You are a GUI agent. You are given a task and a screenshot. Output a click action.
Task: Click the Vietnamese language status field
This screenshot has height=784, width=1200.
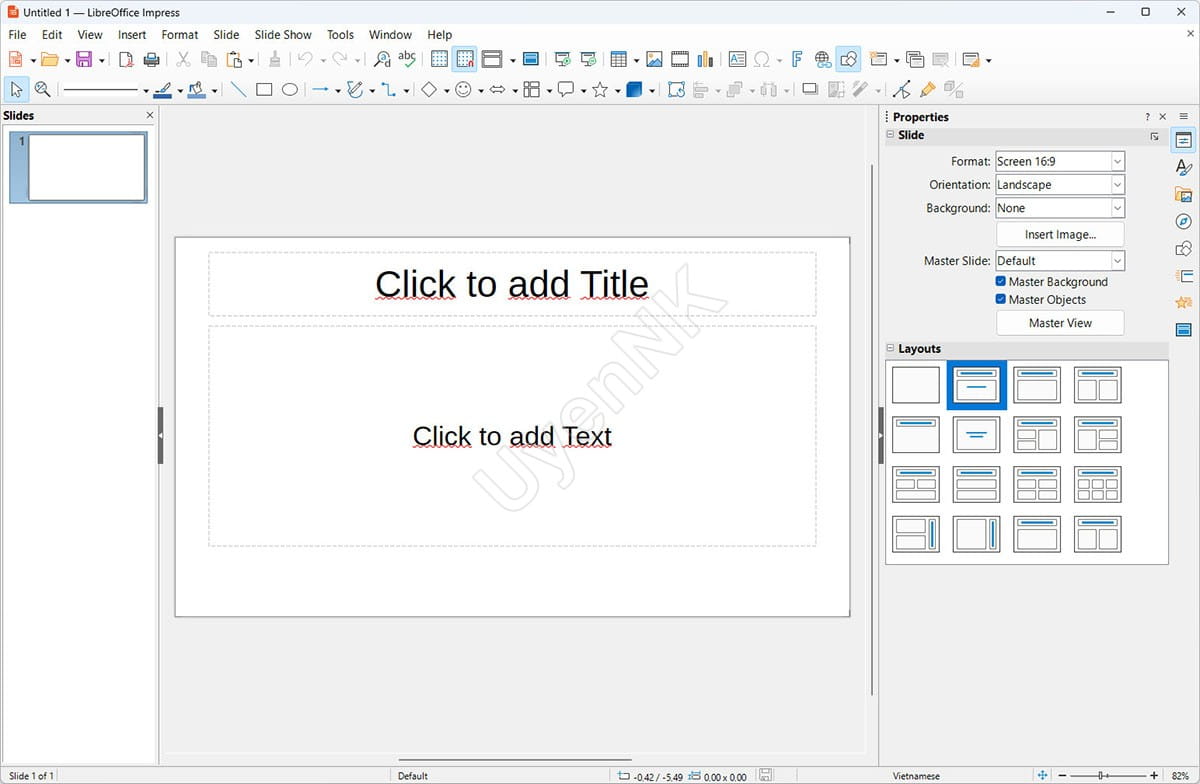pos(916,776)
